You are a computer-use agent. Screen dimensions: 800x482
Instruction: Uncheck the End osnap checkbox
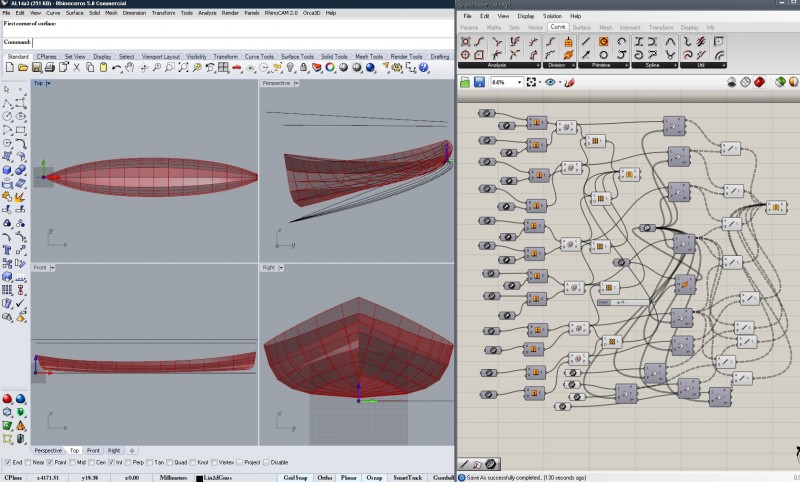[7, 463]
